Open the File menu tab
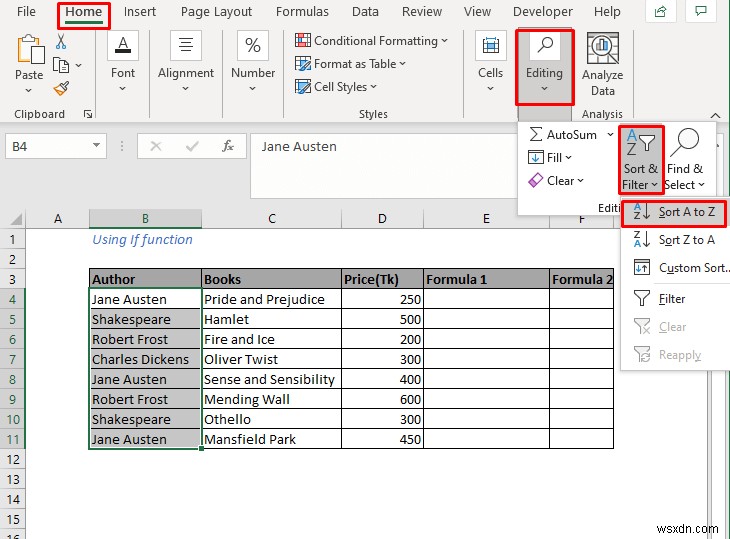 26,12
